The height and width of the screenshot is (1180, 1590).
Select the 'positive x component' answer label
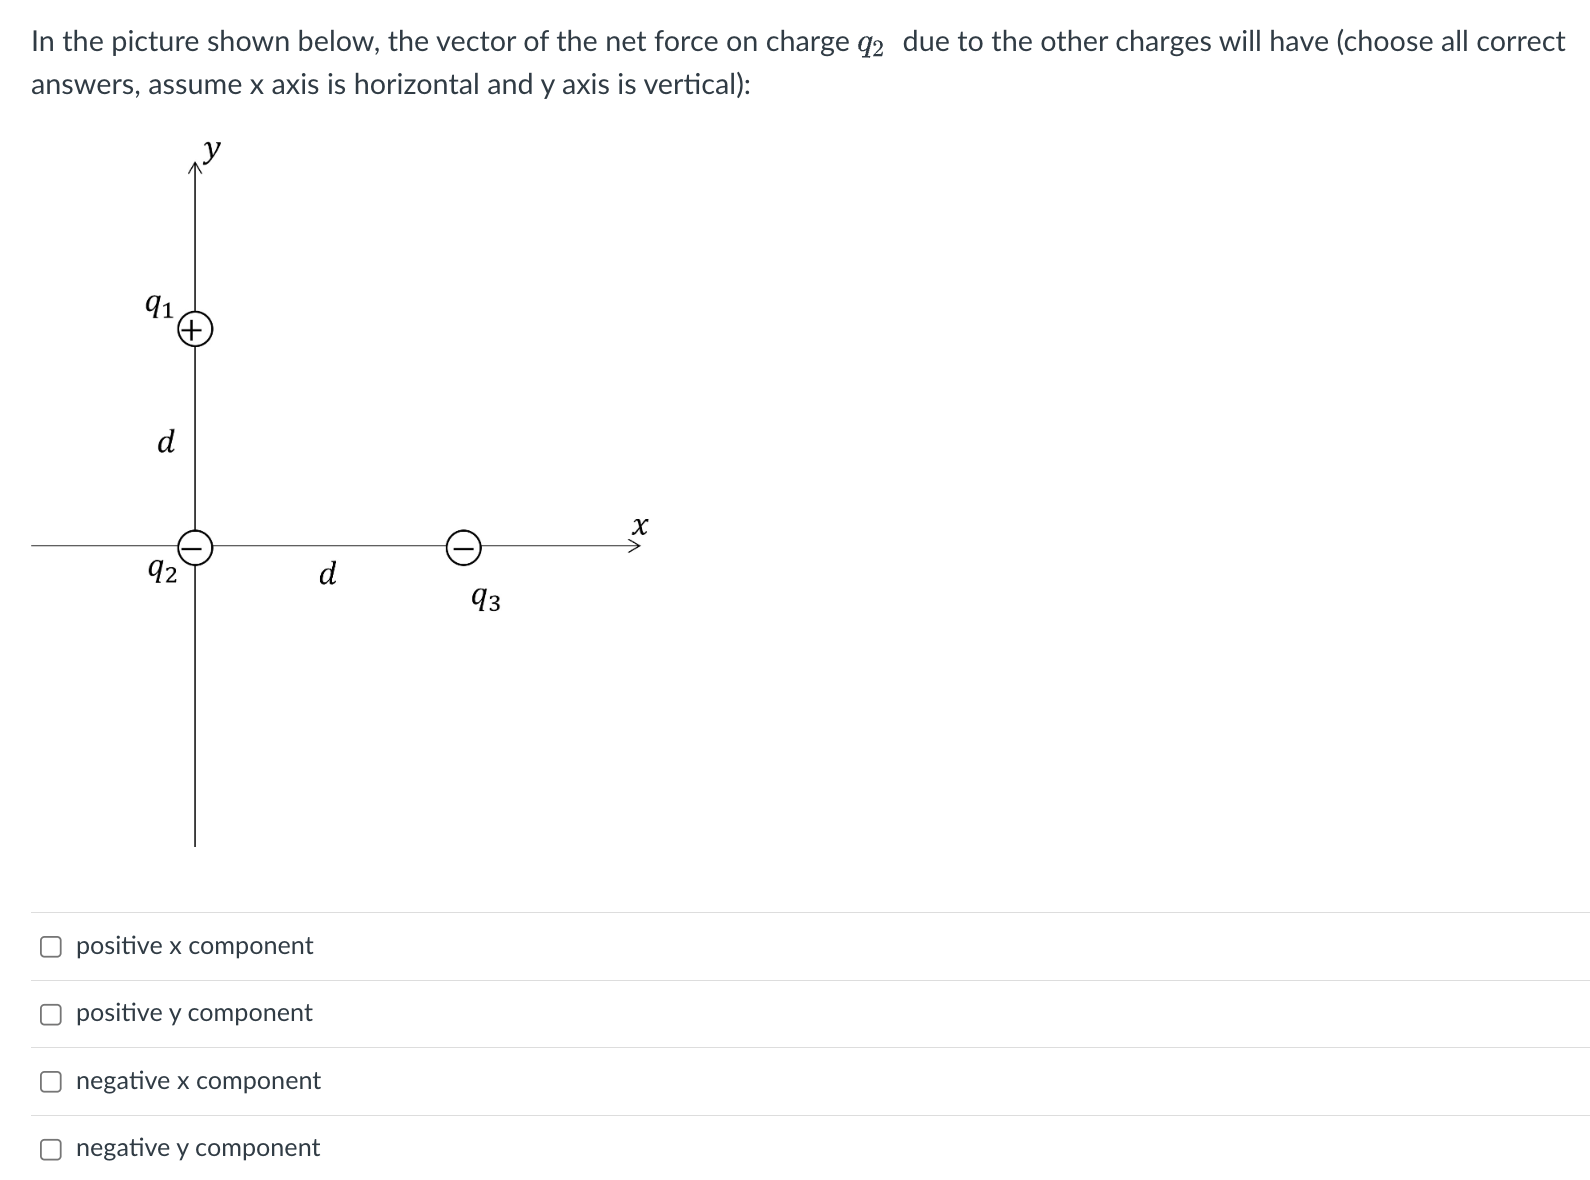(194, 945)
